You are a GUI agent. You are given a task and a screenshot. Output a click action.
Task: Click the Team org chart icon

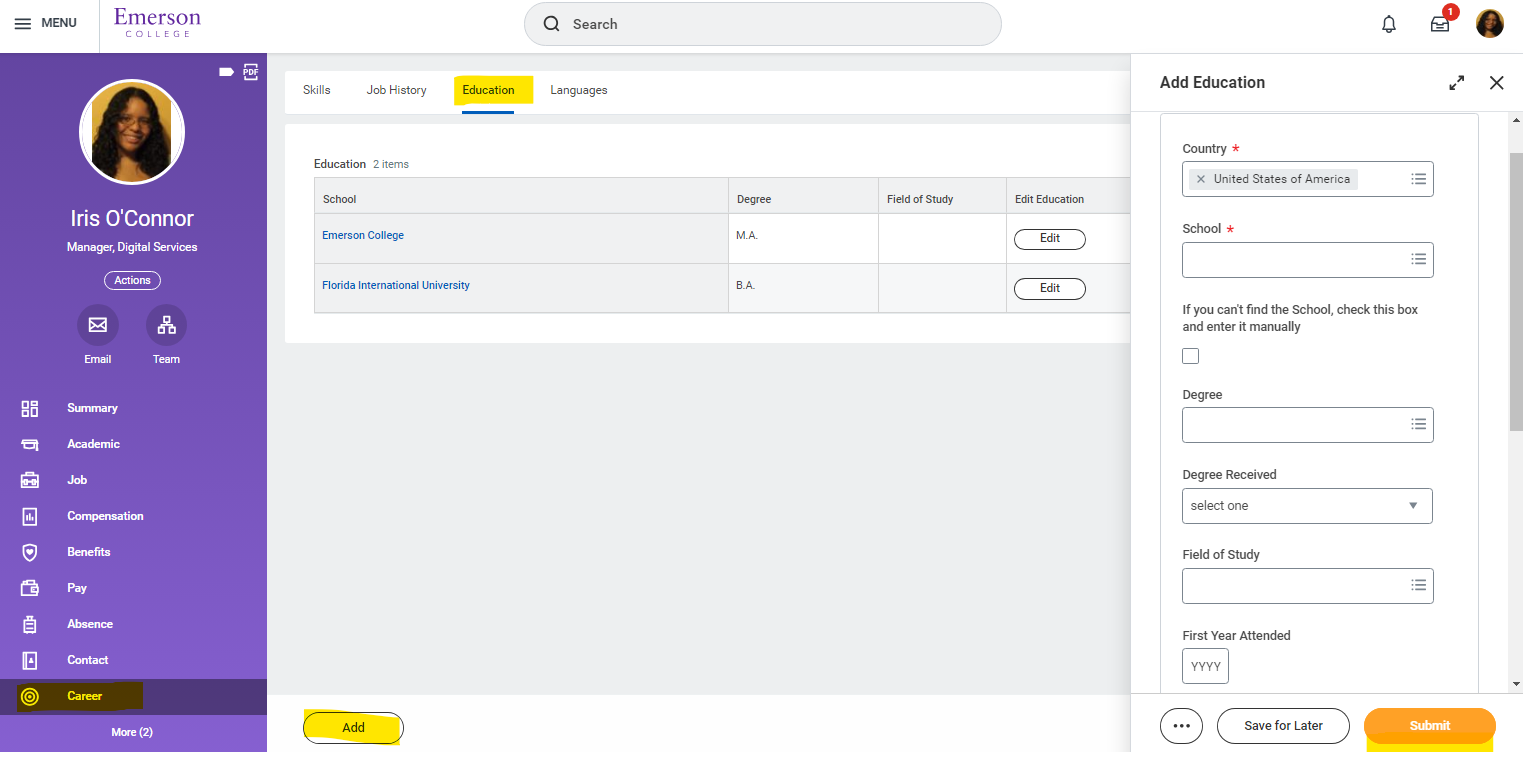tap(166, 325)
